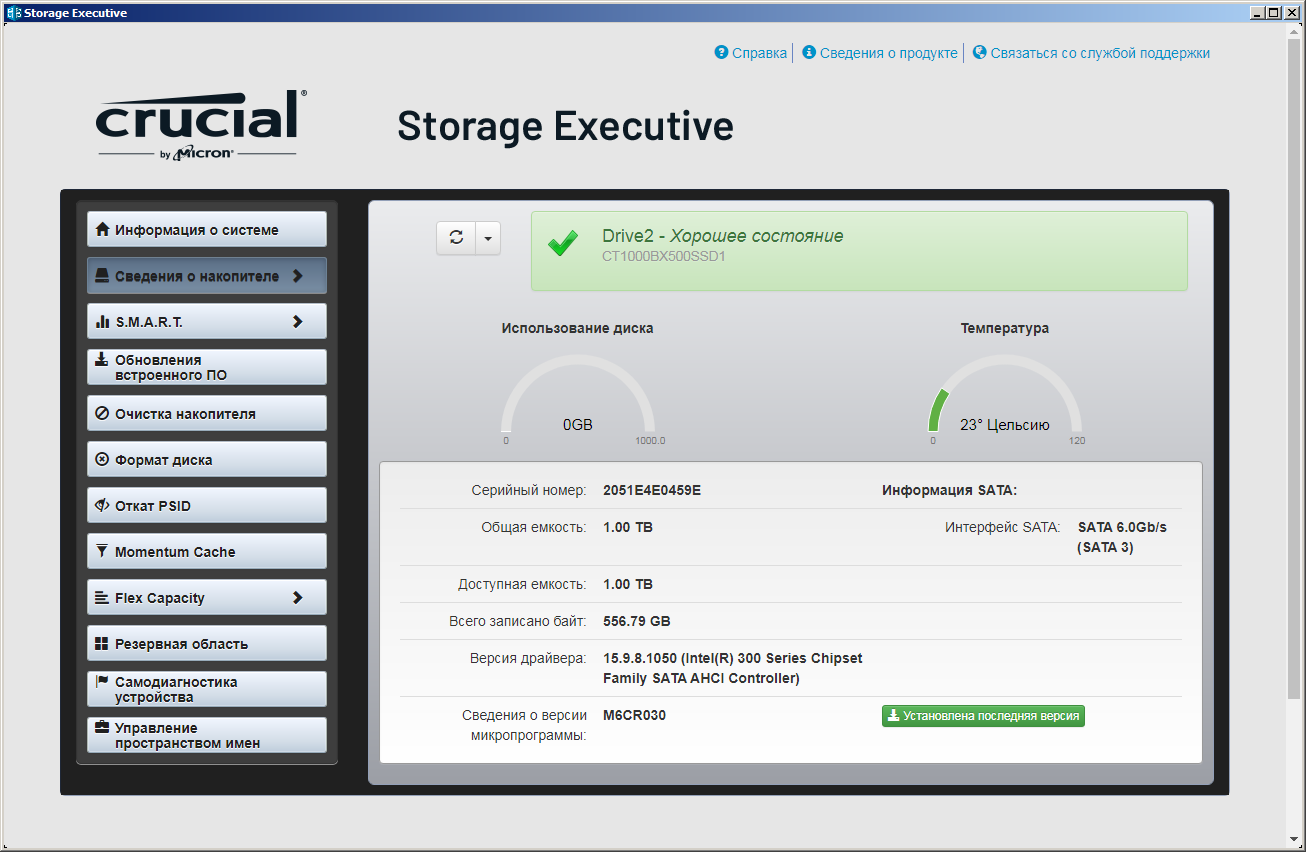Click the vertical scrollbar down arrow

coord(1296,839)
